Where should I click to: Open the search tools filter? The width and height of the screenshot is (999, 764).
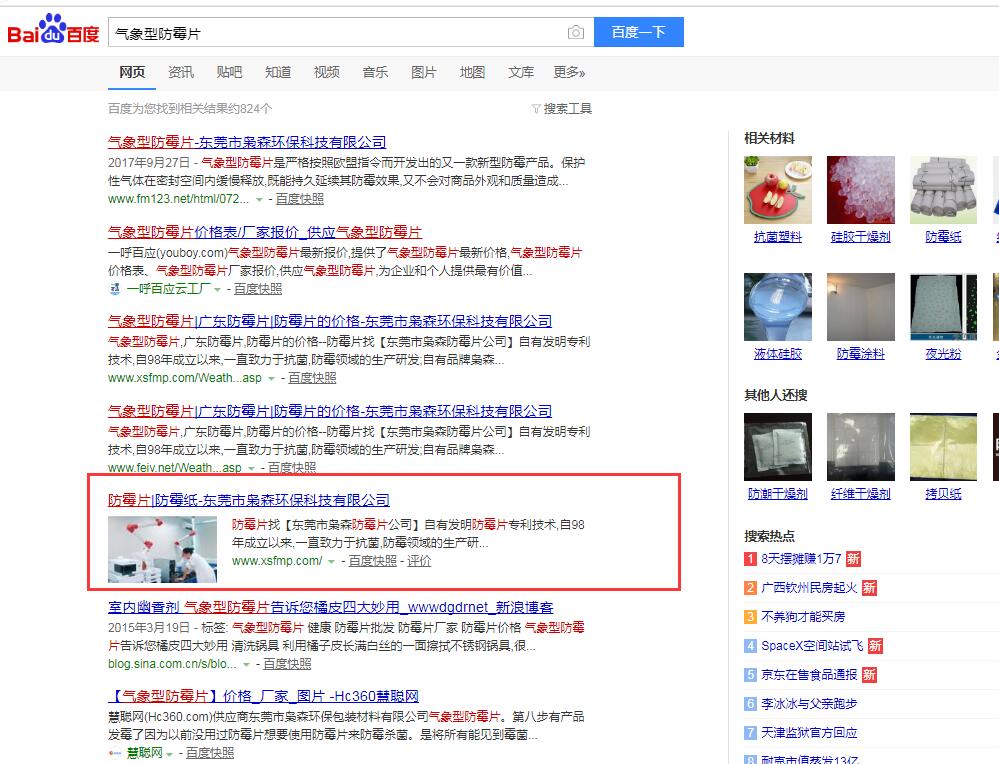(562, 108)
